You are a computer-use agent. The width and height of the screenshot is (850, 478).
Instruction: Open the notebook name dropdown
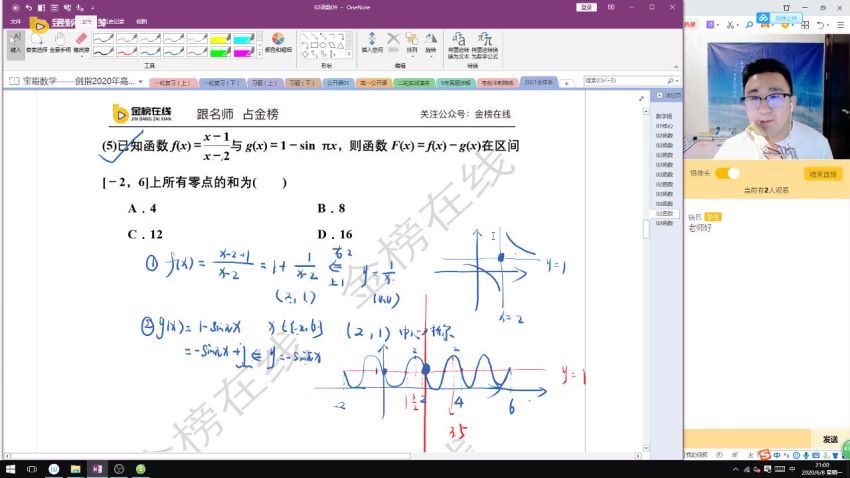(140, 81)
